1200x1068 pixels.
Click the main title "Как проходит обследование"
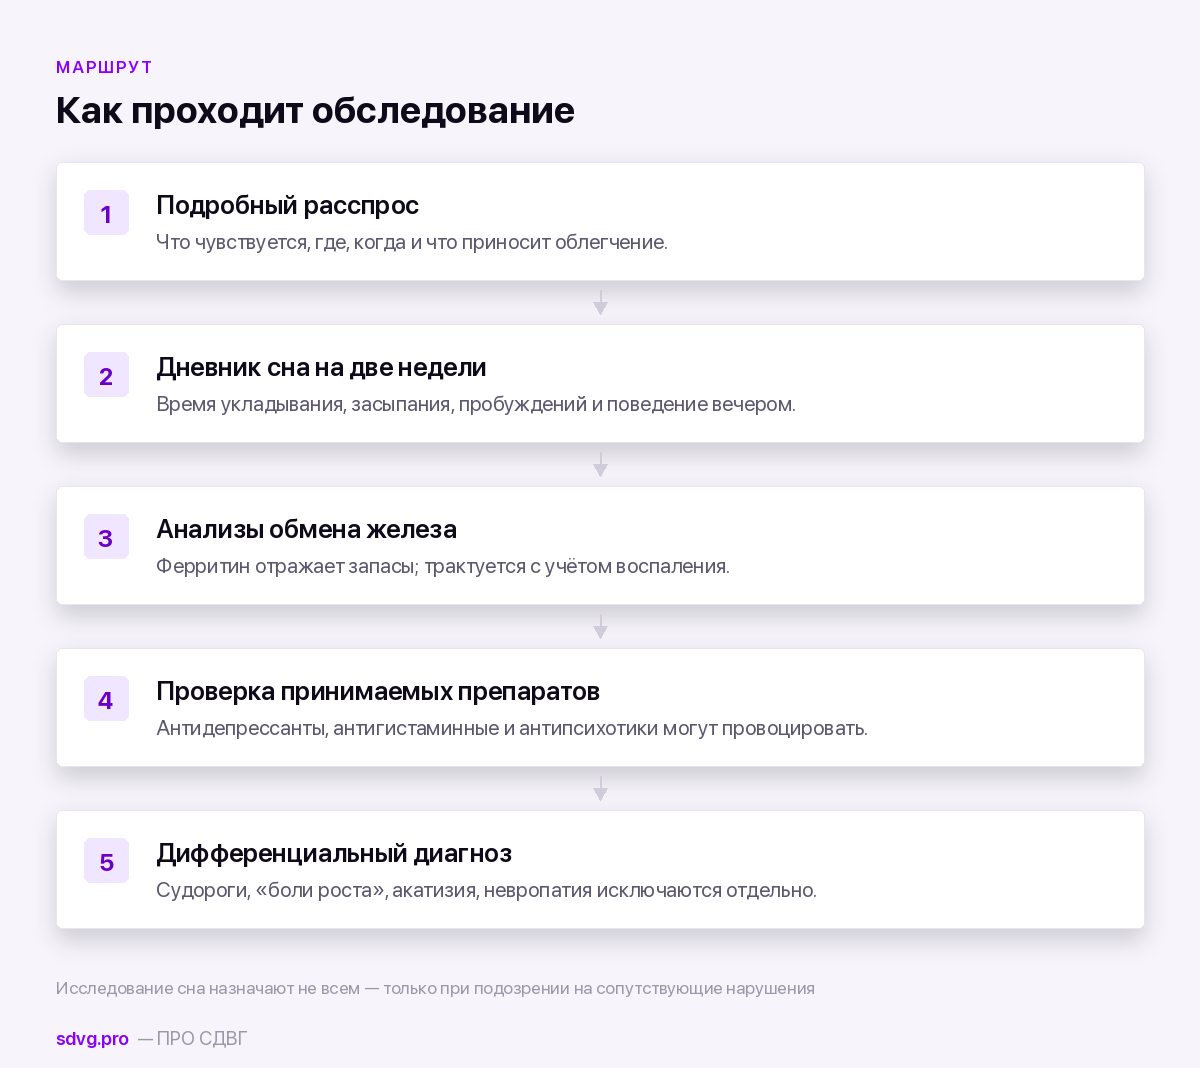pos(315,110)
